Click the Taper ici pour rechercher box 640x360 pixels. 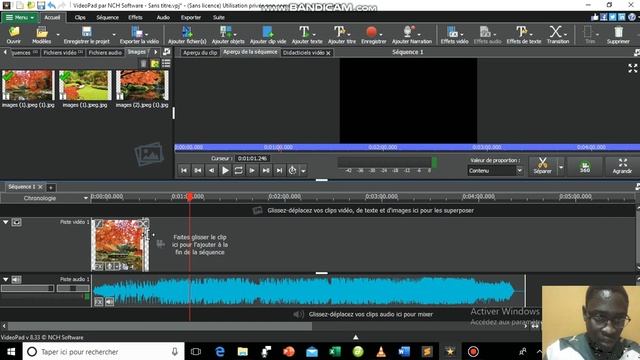[x=102, y=351]
